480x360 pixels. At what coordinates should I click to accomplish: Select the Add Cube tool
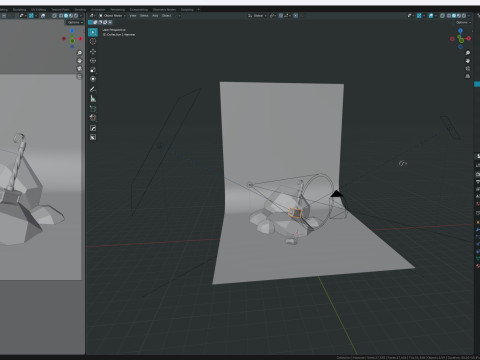coord(93,109)
